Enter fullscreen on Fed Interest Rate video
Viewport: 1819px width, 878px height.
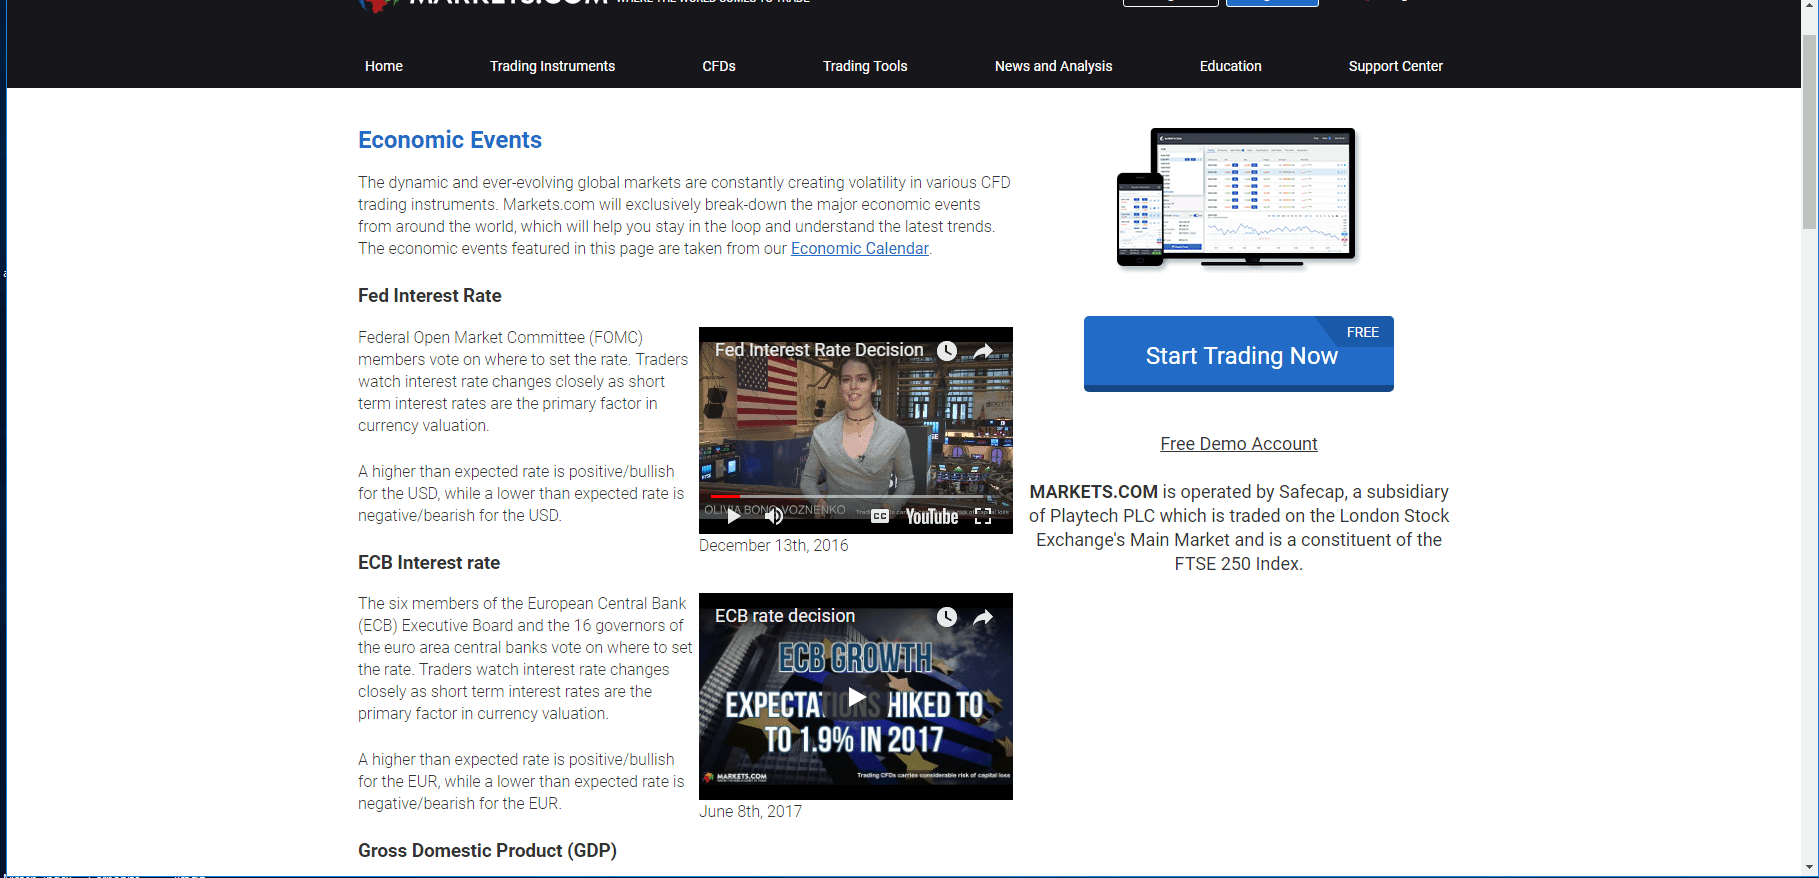click(x=983, y=516)
